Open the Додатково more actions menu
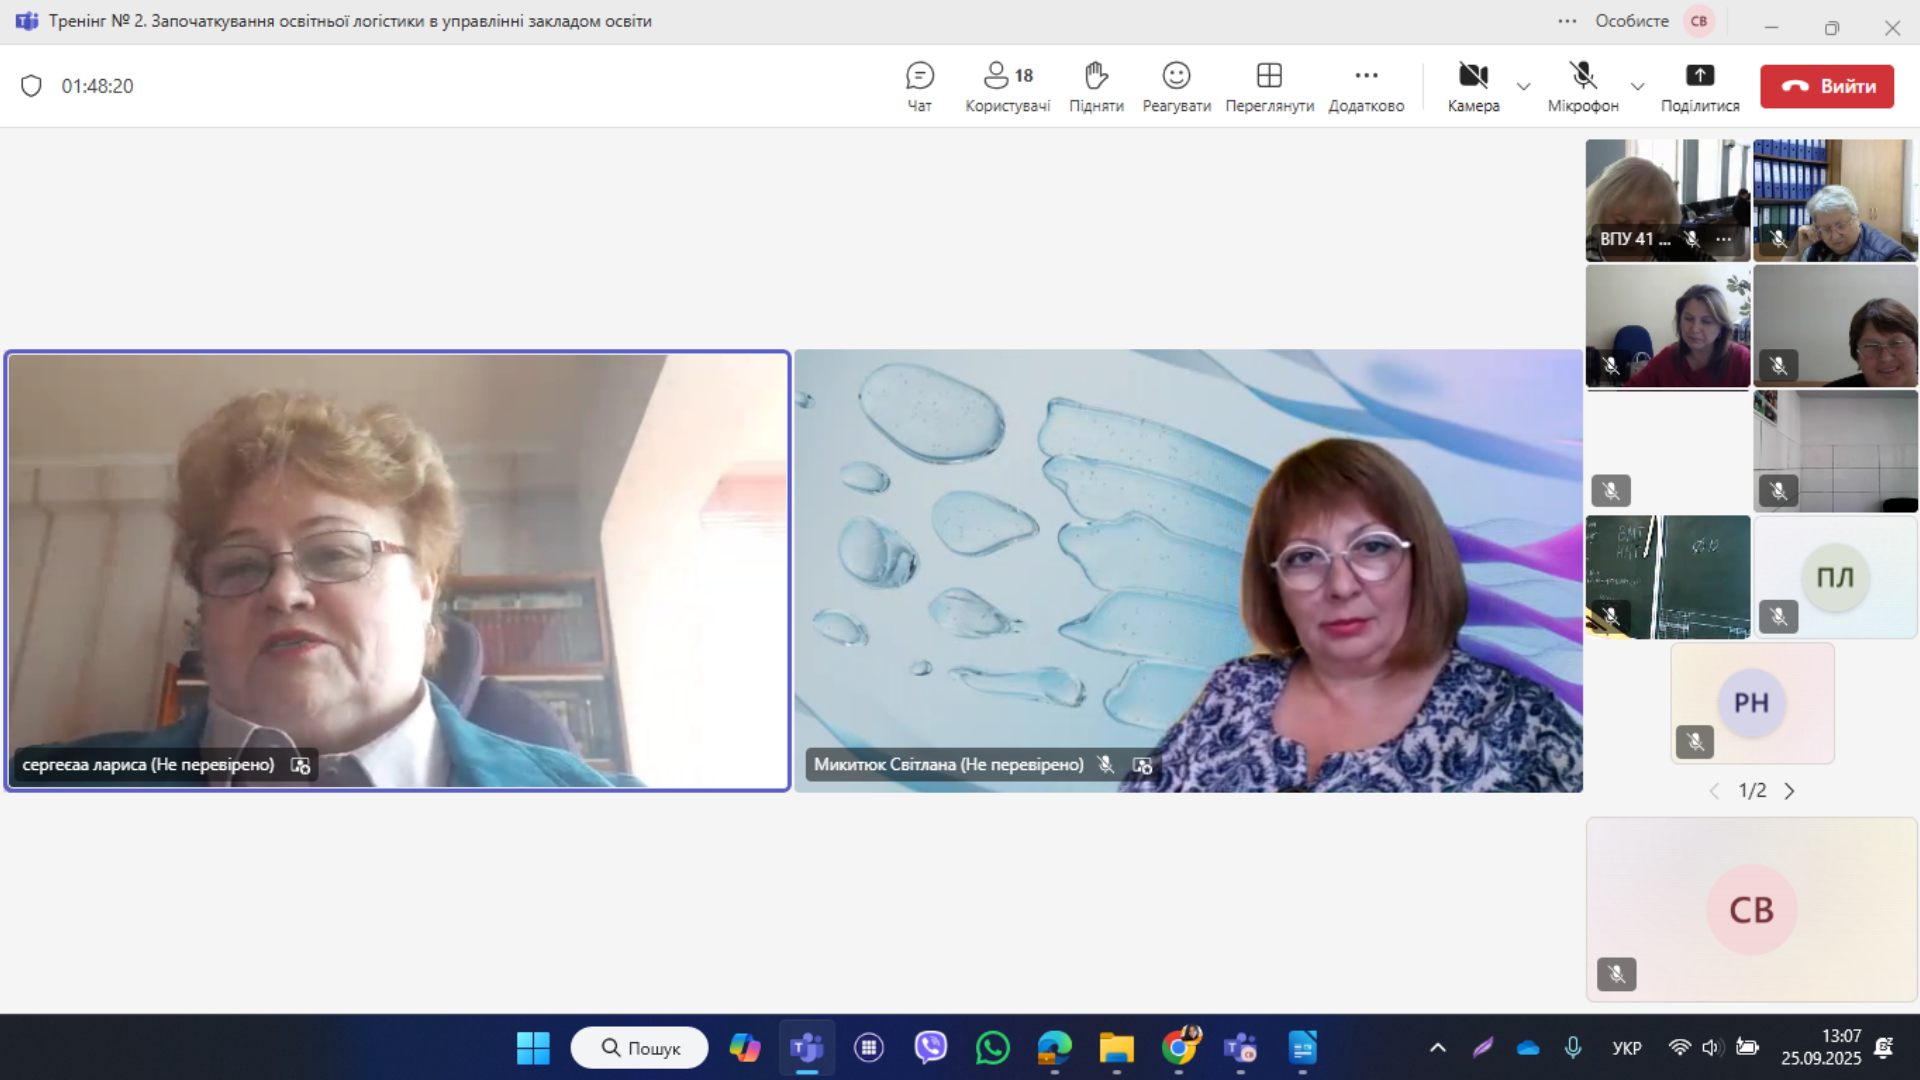Screen dimensions: 1920x1080 (1366, 86)
